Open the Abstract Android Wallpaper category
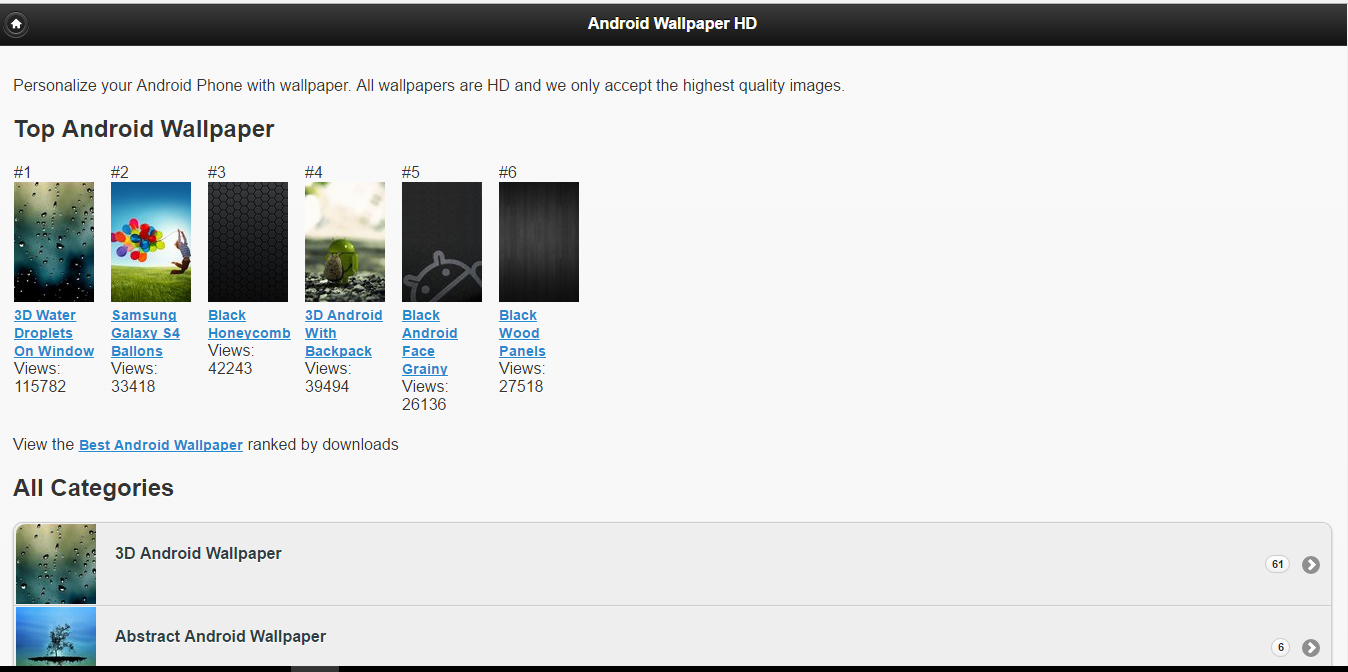The width and height of the screenshot is (1348, 672). [220, 637]
